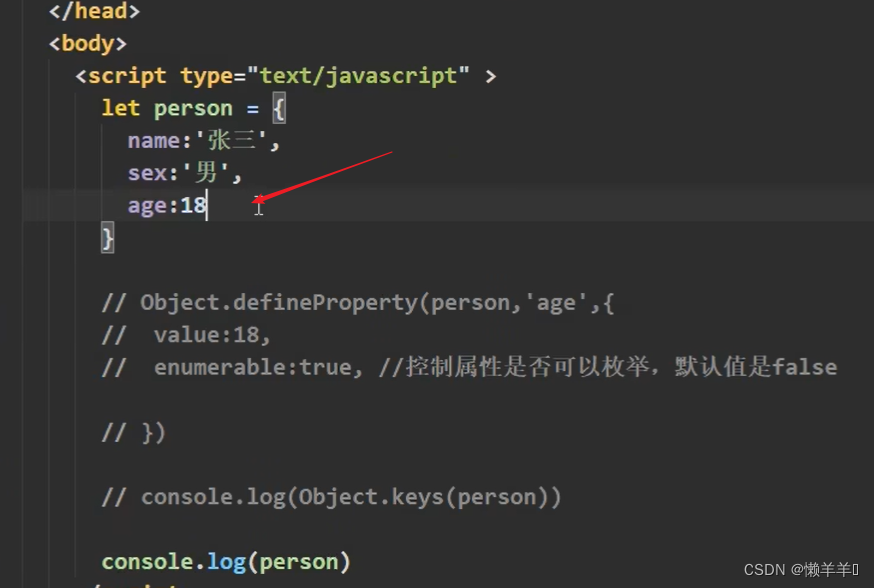Viewport: 874px width, 588px height.
Task: Click the age:18 property line
Action: [167, 206]
